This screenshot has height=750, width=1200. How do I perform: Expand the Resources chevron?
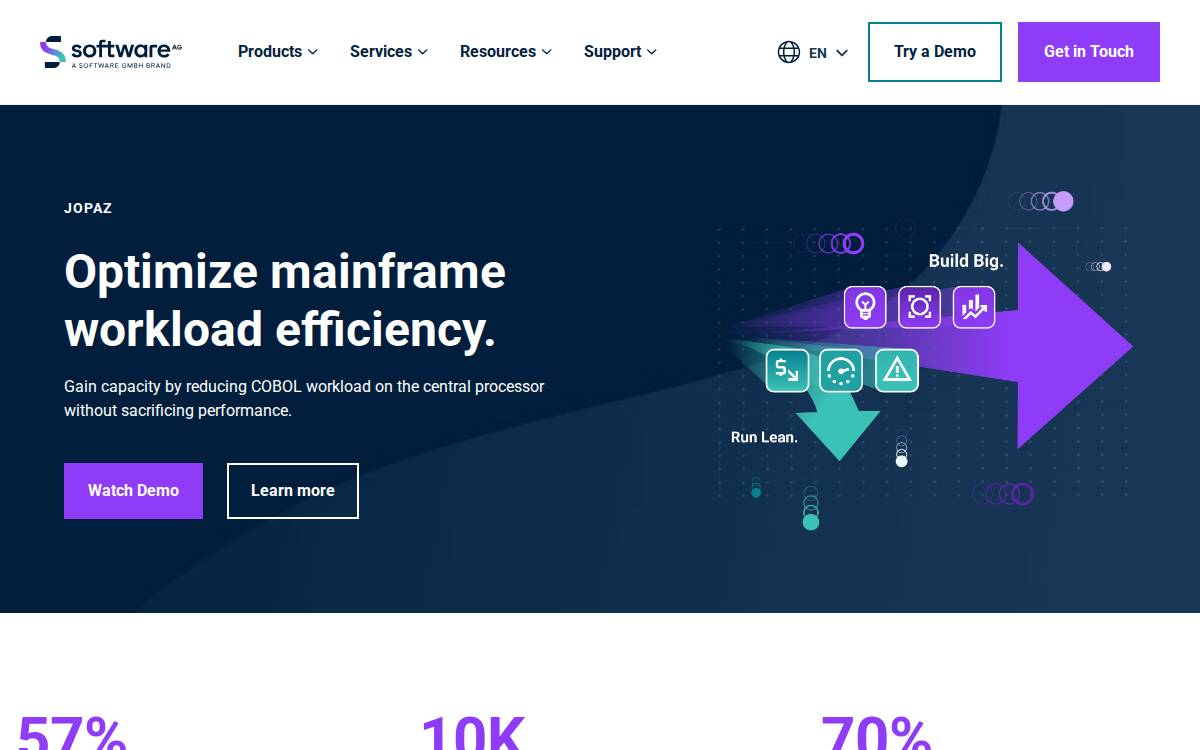point(547,52)
